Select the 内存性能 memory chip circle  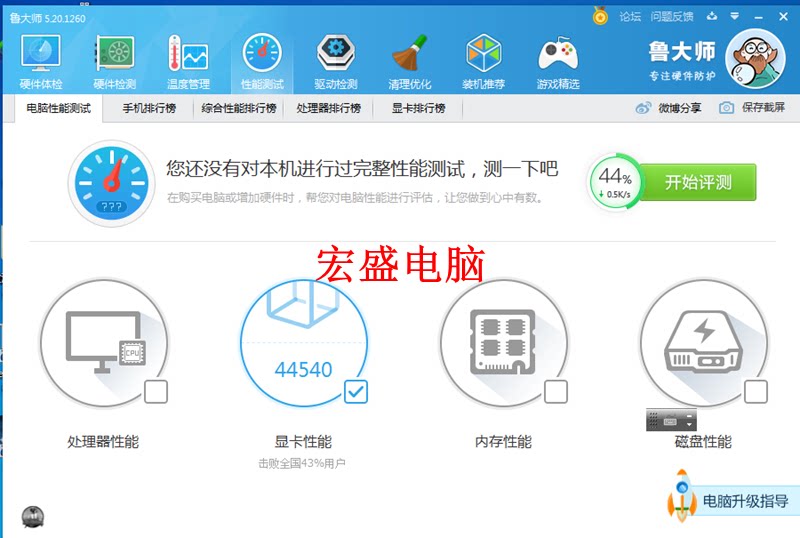pos(504,343)
